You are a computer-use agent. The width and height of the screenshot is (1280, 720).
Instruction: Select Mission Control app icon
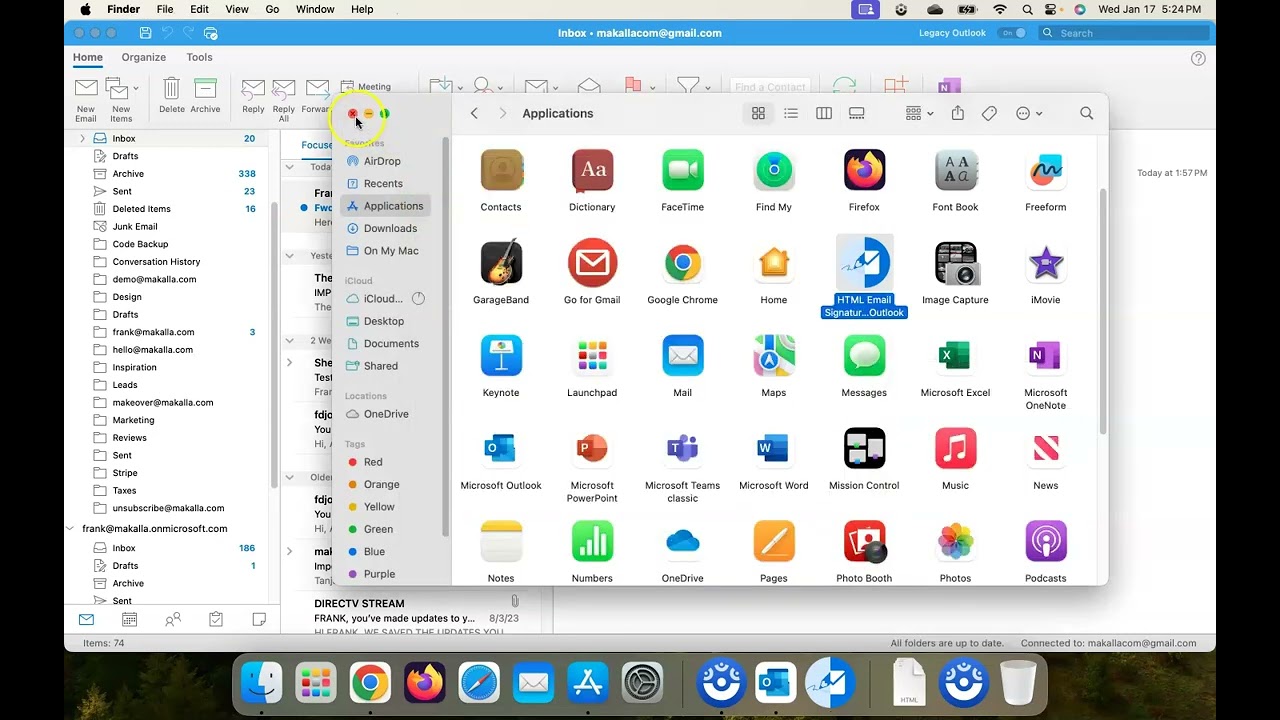pyautogui.click(x=864, y=449)
